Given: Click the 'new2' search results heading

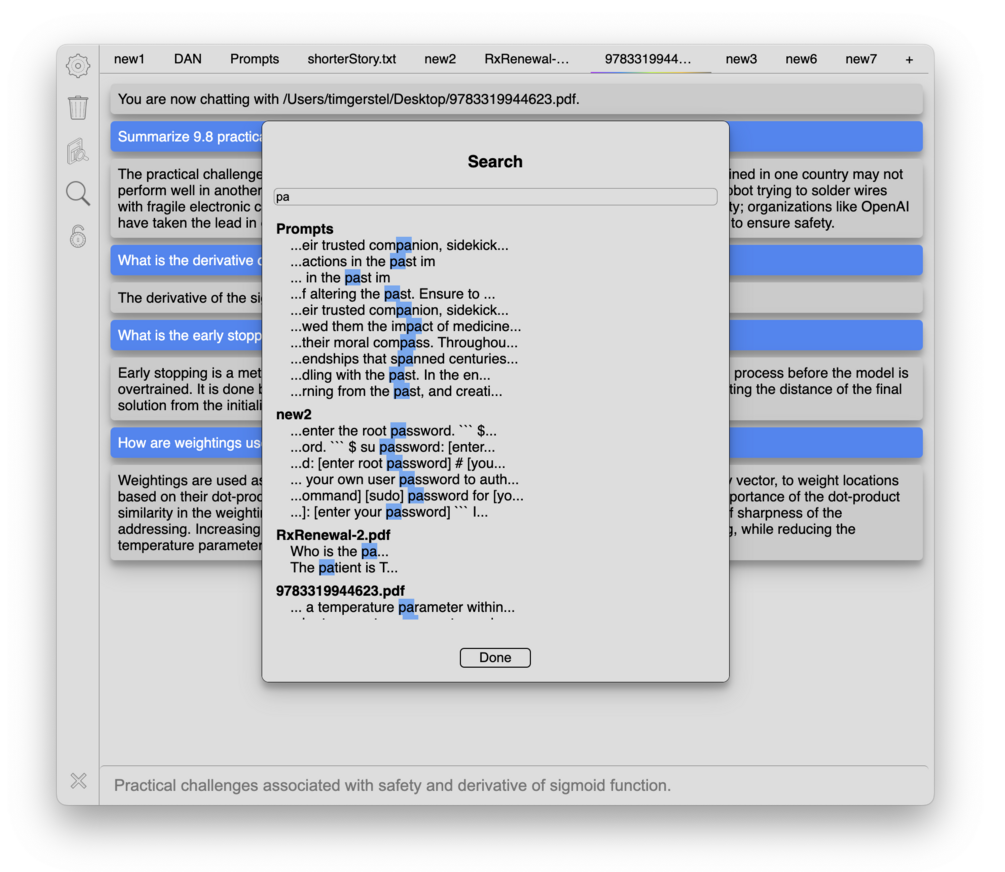Looking at the screenshot, I should (x=294, y=415).
